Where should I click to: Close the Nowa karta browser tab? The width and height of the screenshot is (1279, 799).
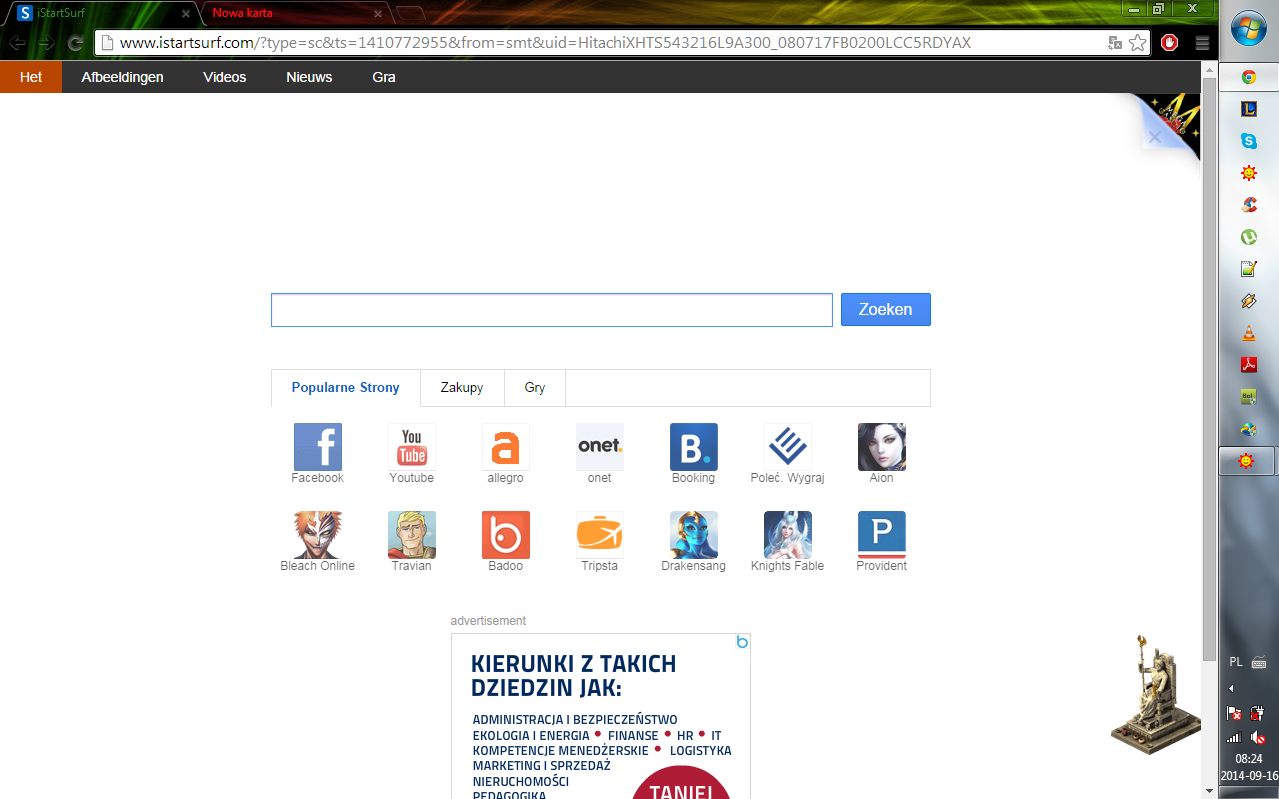(378, 14)
